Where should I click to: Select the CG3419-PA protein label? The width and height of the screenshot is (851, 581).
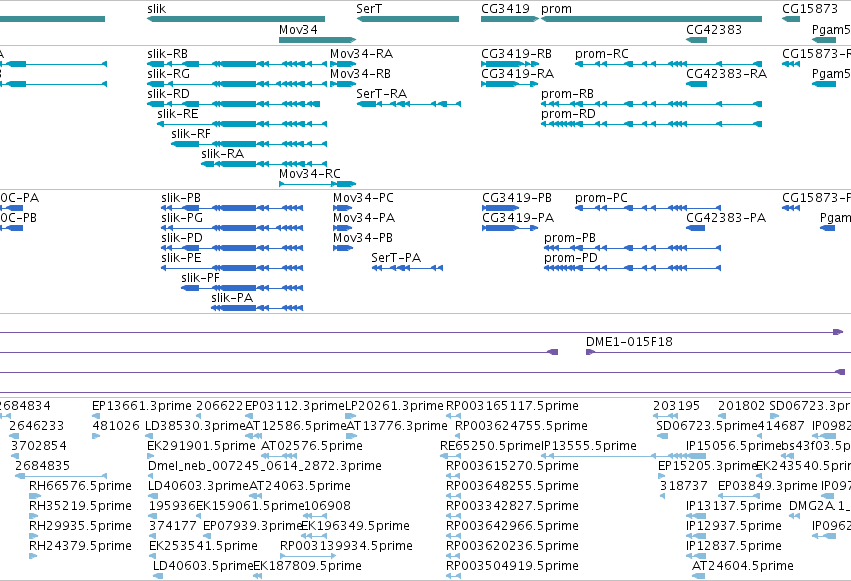point(518,218)
